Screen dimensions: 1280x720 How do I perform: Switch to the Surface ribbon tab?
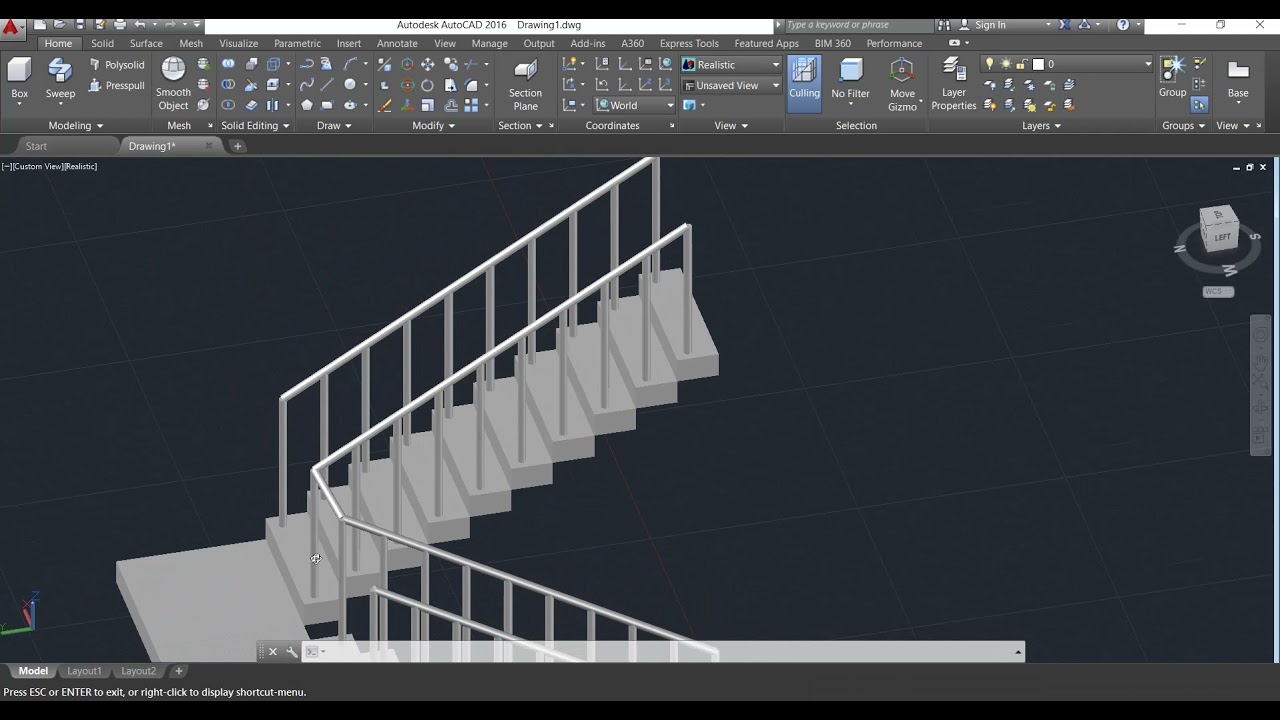pos(146,43)
